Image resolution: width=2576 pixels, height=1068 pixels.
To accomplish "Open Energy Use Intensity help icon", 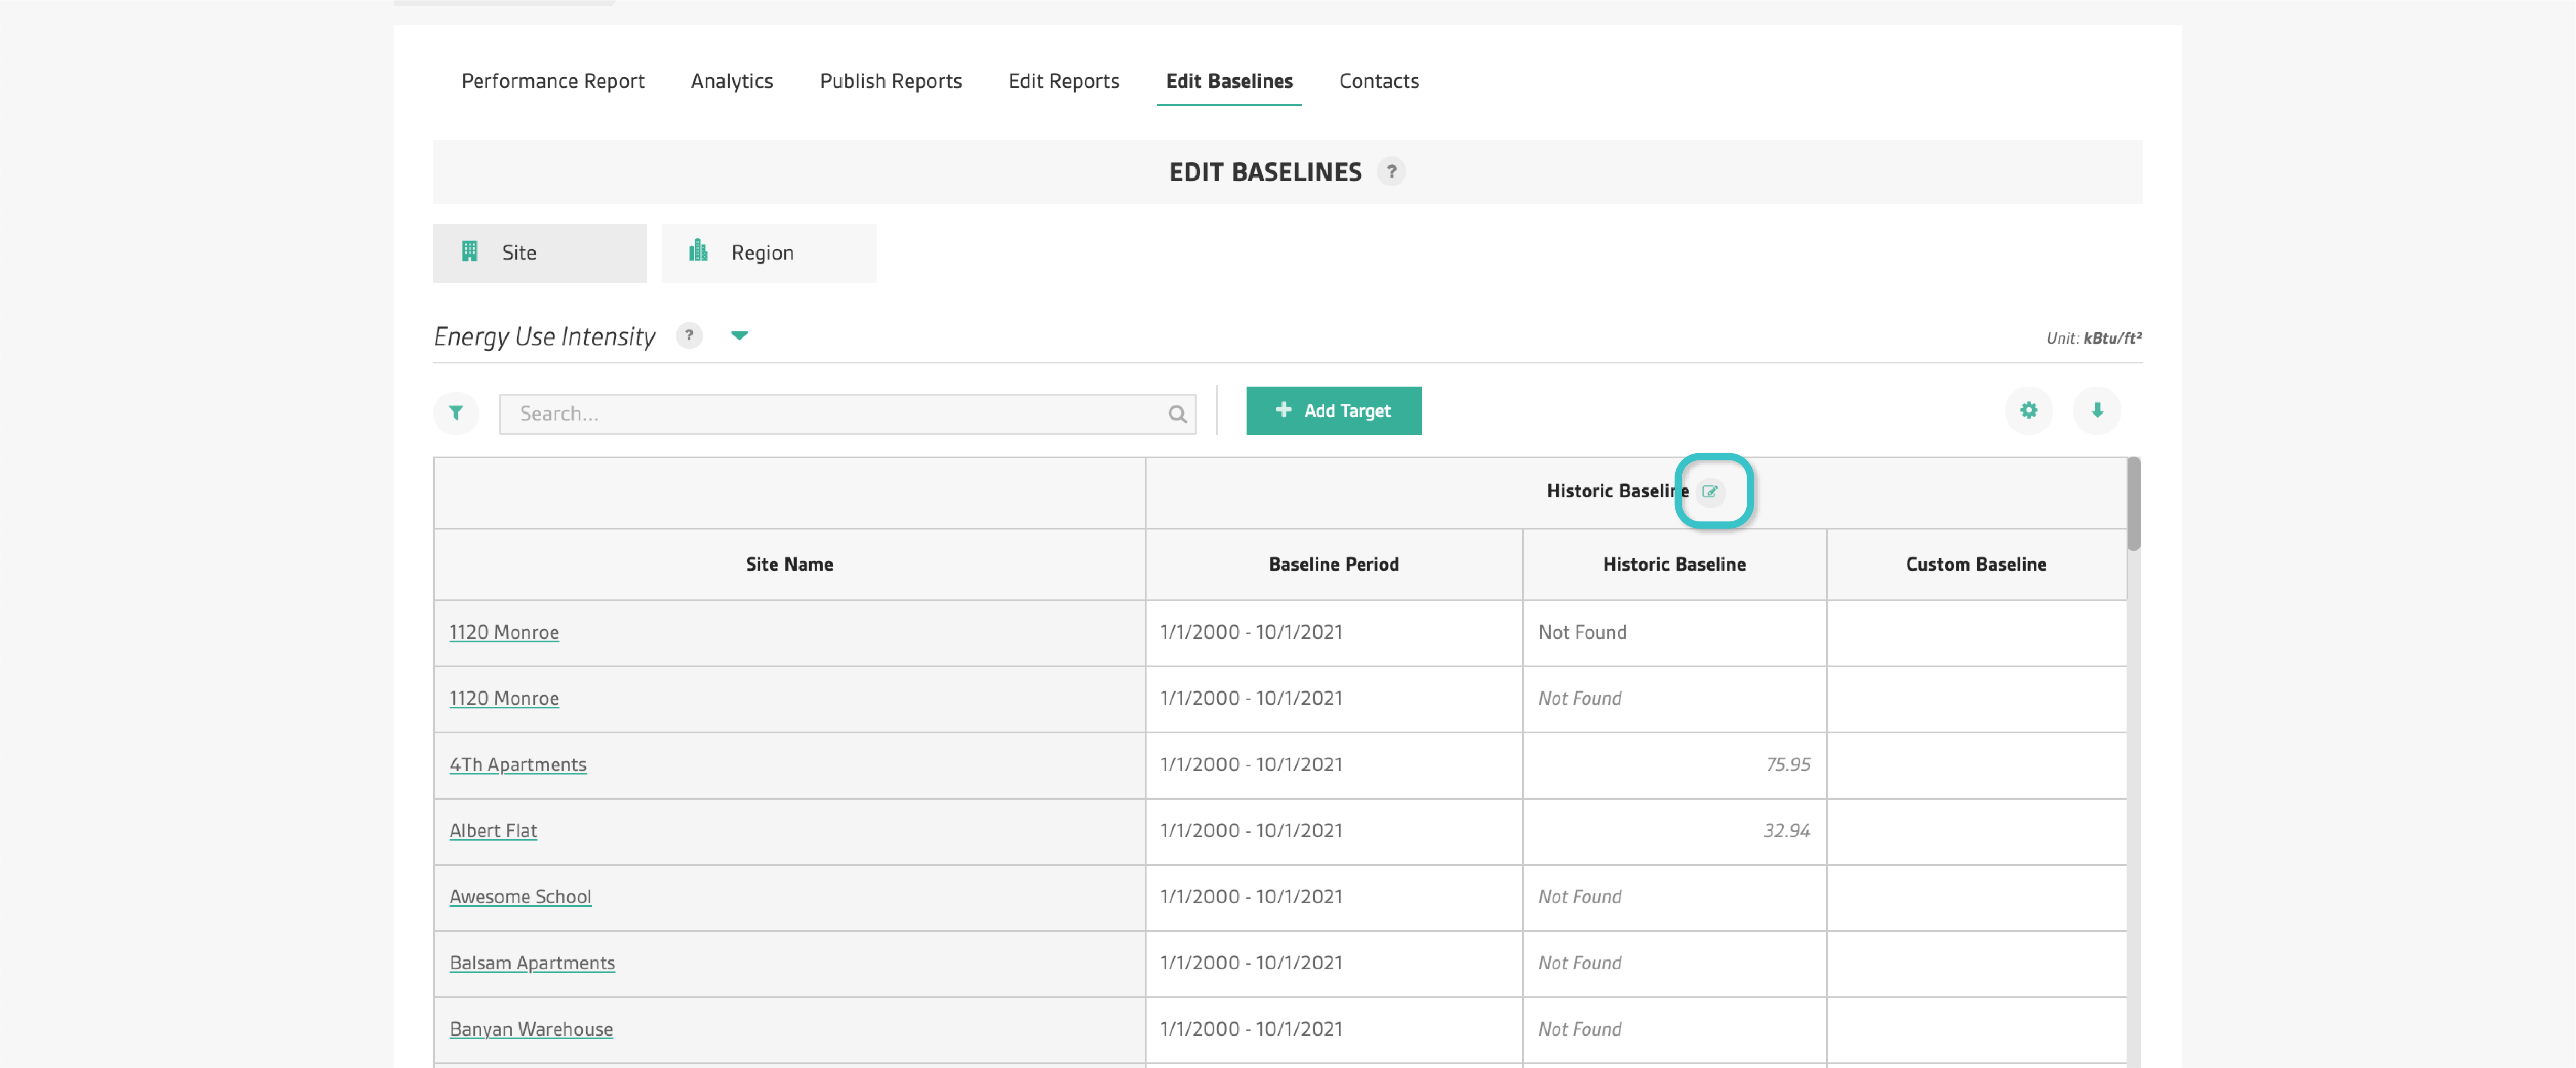I will (x=689, y=336).
